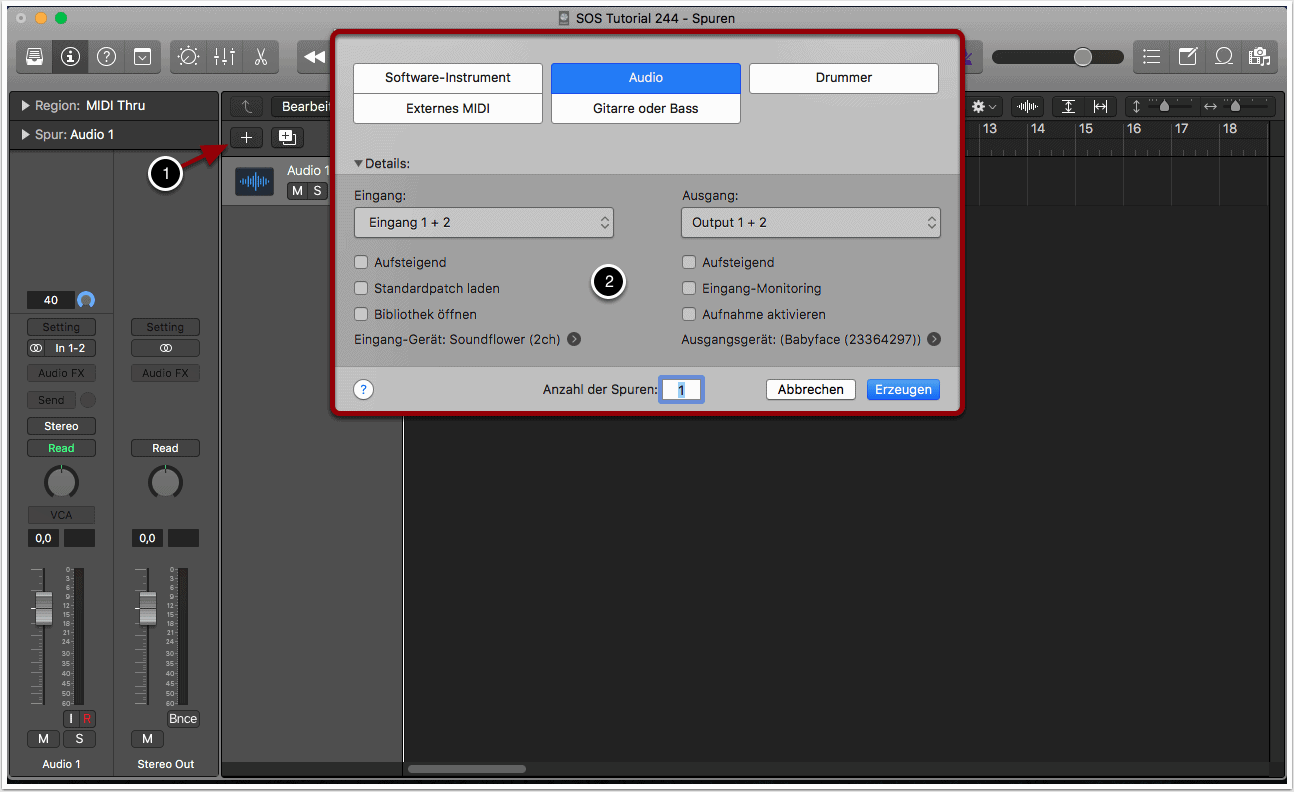1294x792 pixels.
Task: Open the Mixer from the toolbar icon
Action: pos(224,57)
